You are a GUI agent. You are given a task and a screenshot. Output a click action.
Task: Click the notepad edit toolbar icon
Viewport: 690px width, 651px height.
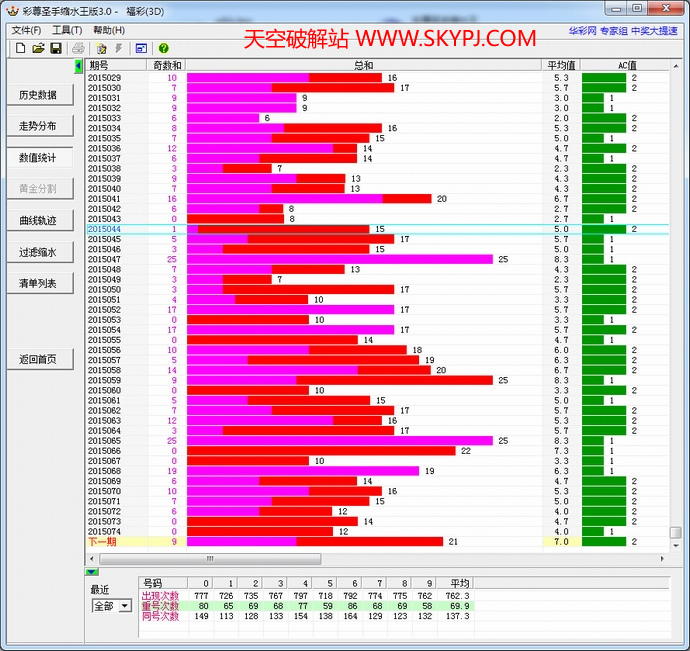click(x=101, y=48)
